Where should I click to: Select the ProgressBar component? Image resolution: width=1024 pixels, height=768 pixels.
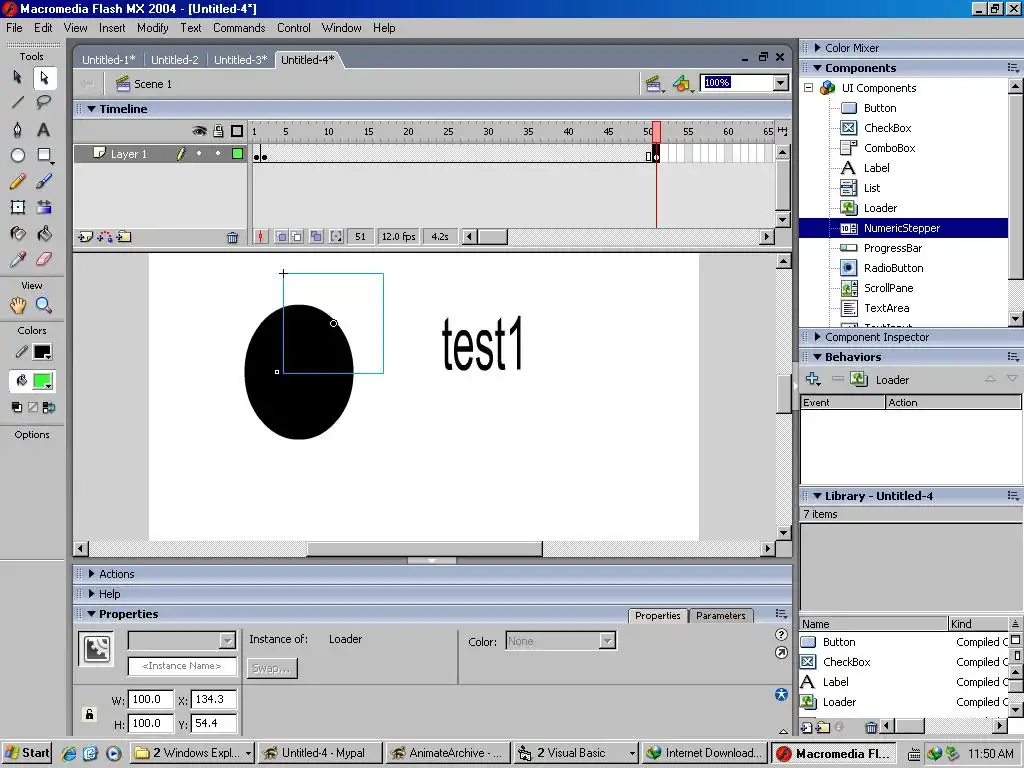pyautogui.click(x=892, y=248)
